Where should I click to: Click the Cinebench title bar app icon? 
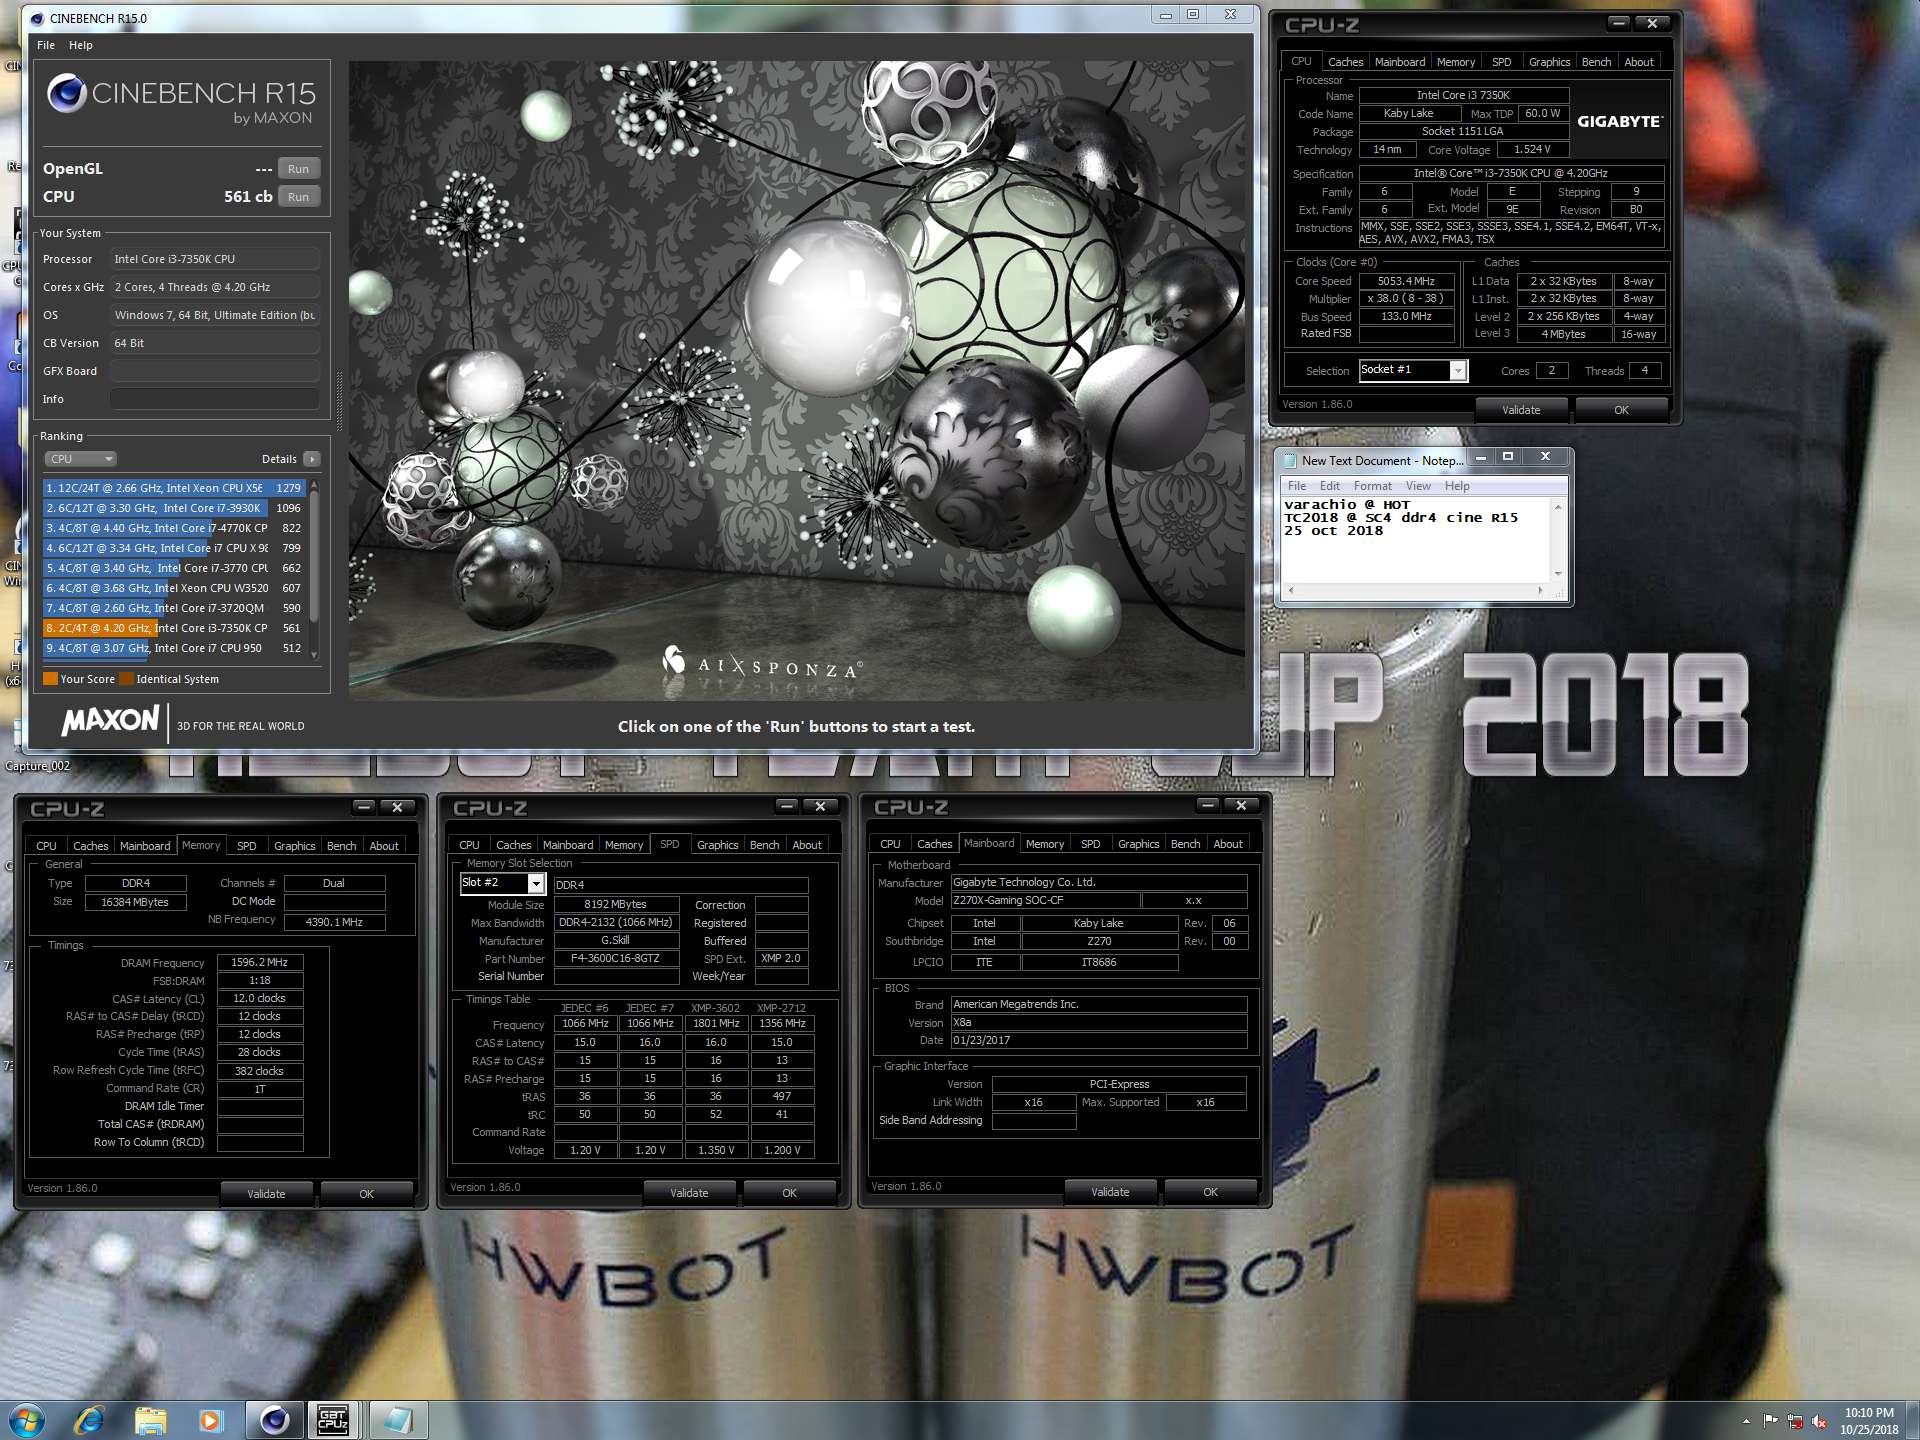pyautogui.click(x=37, y=18)
